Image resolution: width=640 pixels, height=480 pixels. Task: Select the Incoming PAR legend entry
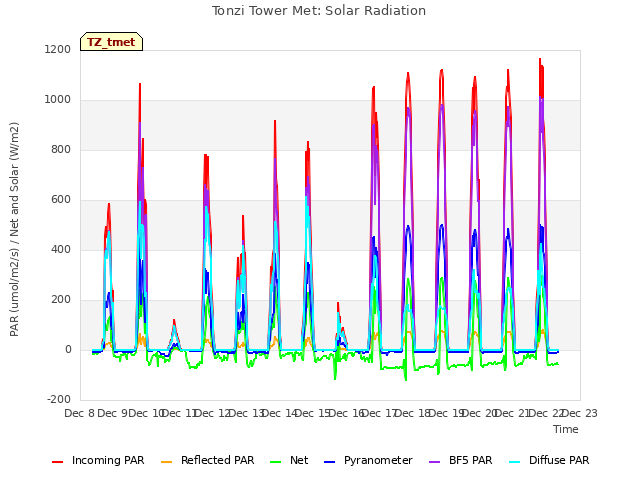pos(98,460)
